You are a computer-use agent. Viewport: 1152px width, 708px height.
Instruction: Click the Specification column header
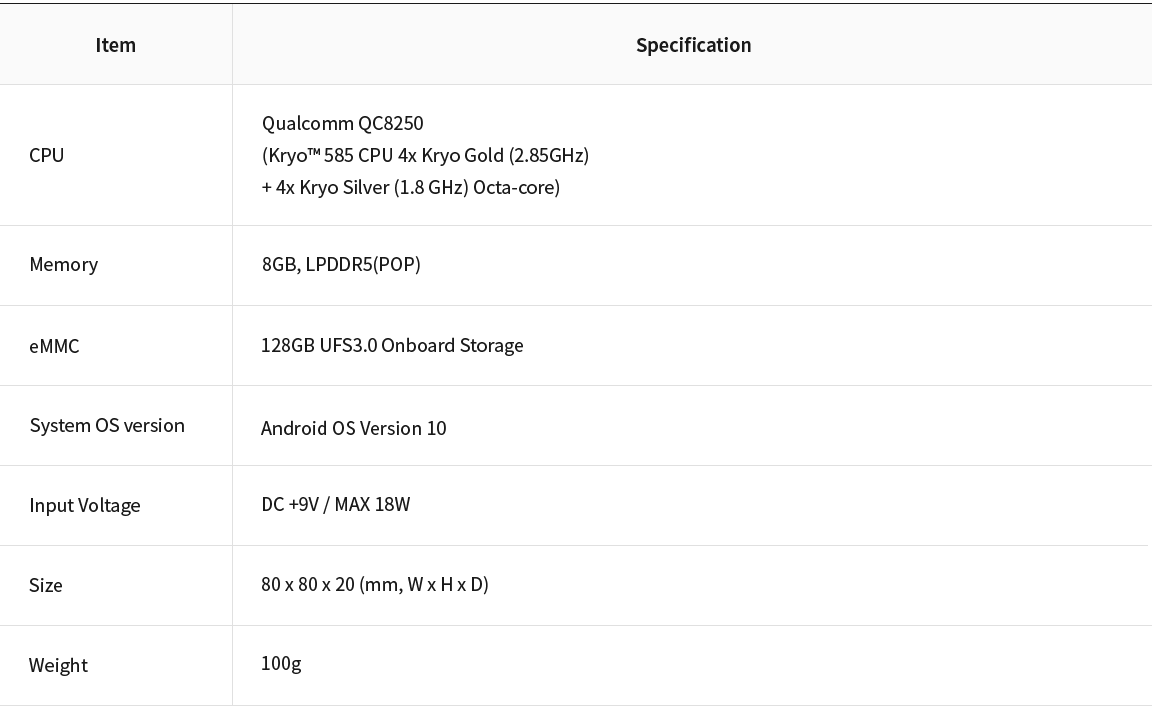694,45
